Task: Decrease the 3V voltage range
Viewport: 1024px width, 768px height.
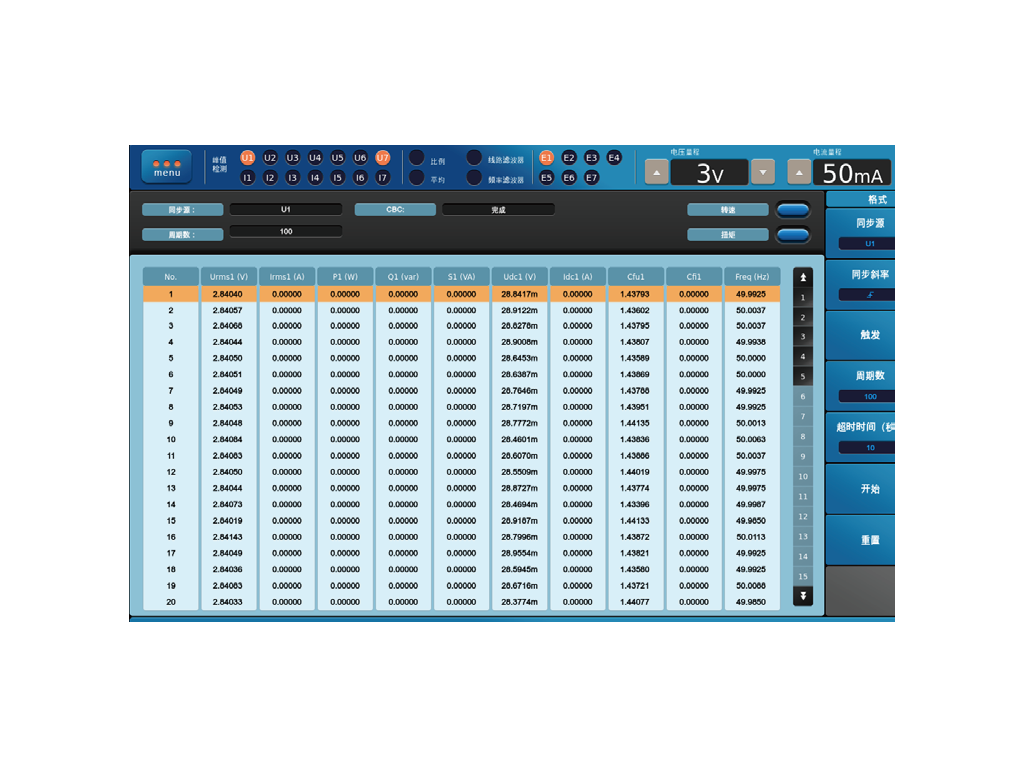Action: [763, 172]
